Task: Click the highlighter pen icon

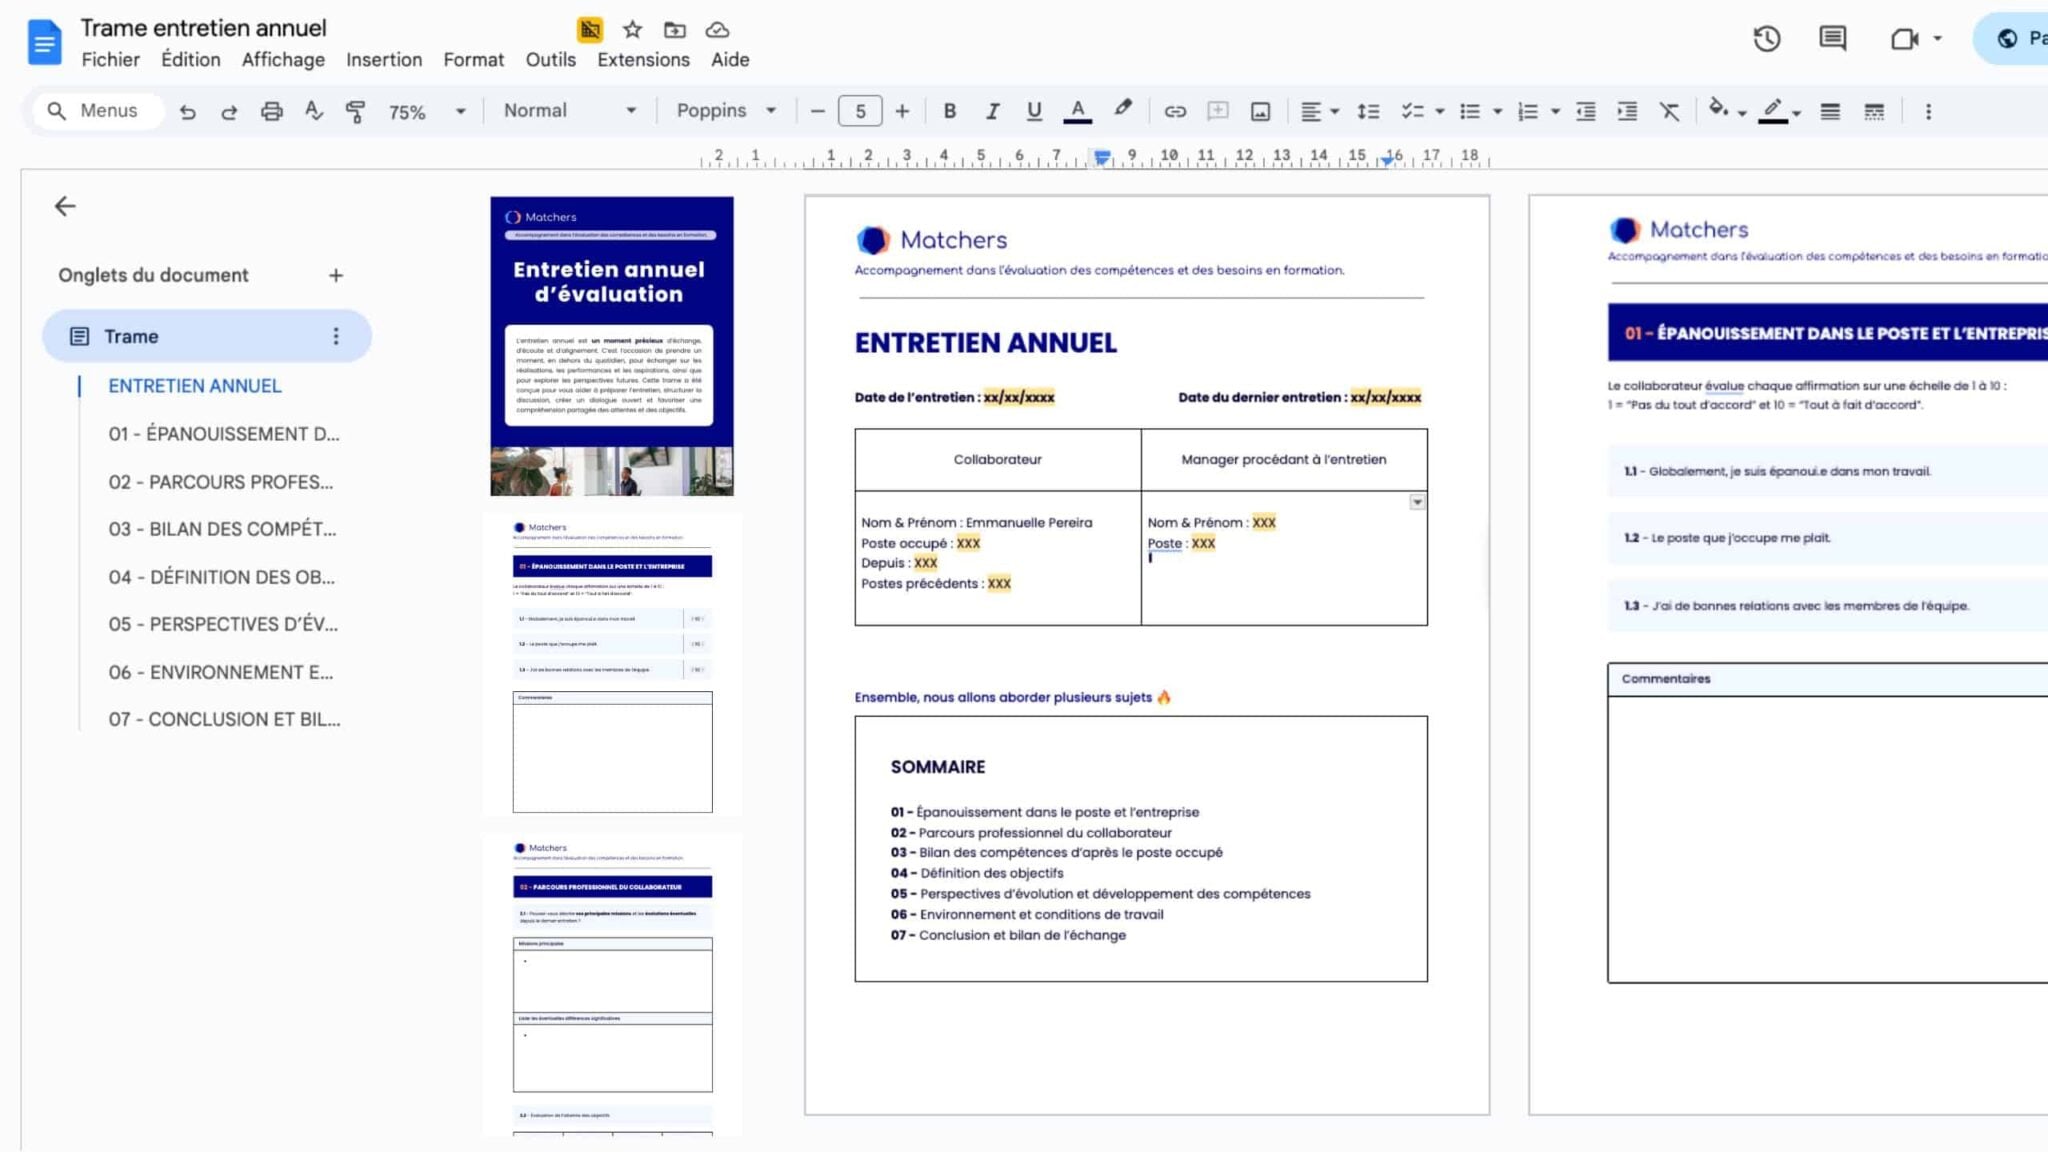Action: 1123,109
